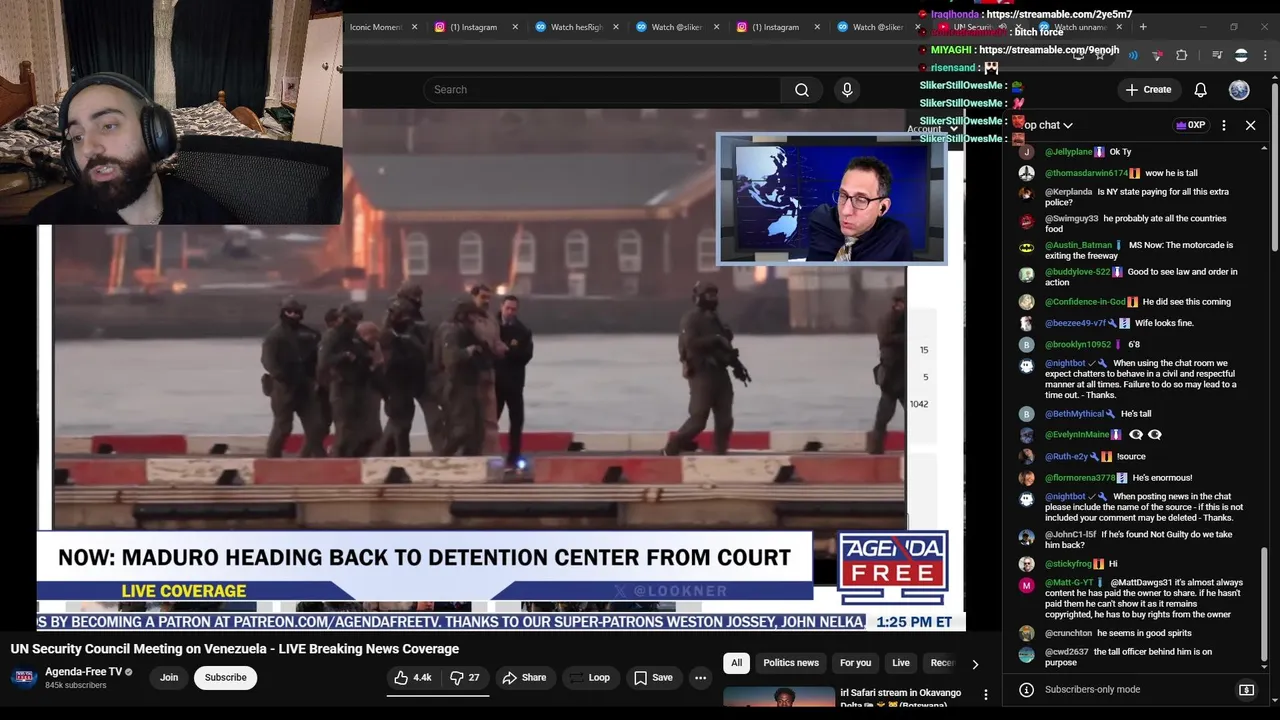Open browser extensions puzzle icon
The width and height of the screenshot is (1280, 720).
pyautogui.click(x=1181, y=55)
